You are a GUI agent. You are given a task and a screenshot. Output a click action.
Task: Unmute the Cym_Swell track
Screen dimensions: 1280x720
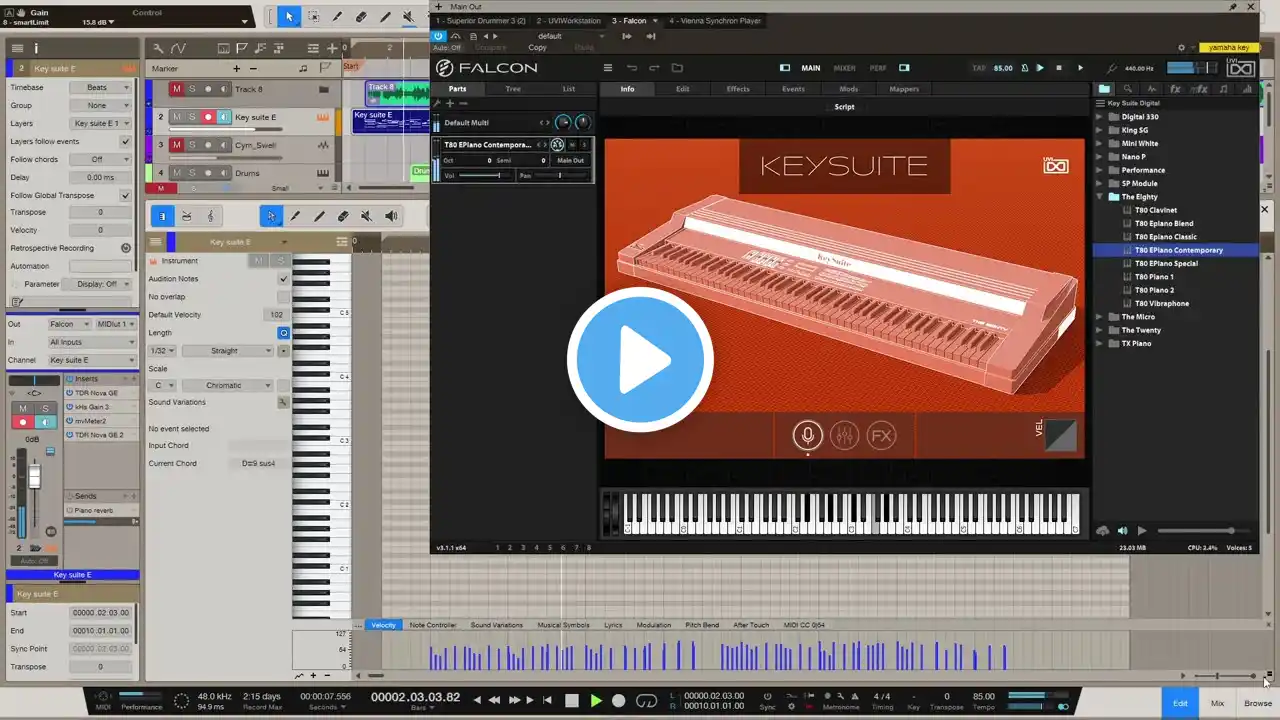click(177, 145)
